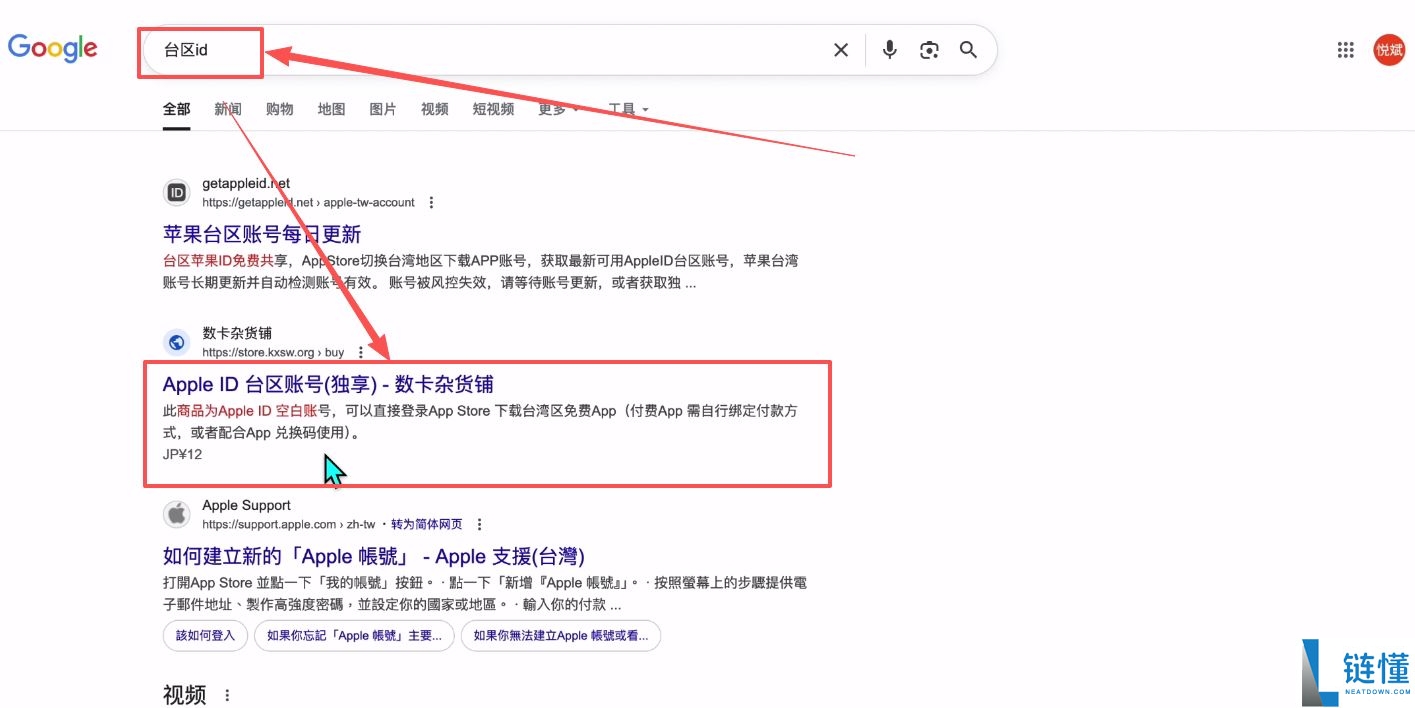Click the getappleid.net site name
Image resolution: width=1415 pixels, height=708 pixels.
pos(246,184)
